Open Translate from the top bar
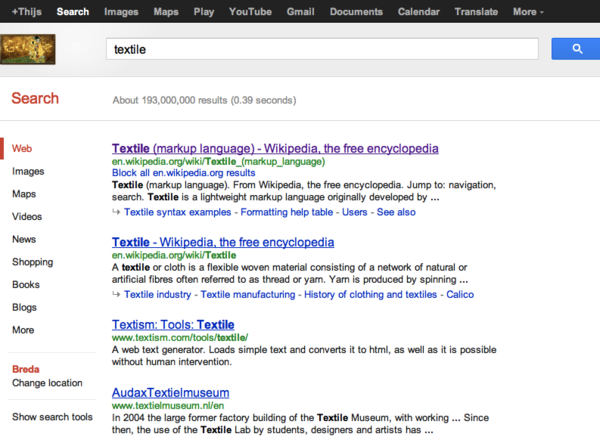 click(476, 12)
